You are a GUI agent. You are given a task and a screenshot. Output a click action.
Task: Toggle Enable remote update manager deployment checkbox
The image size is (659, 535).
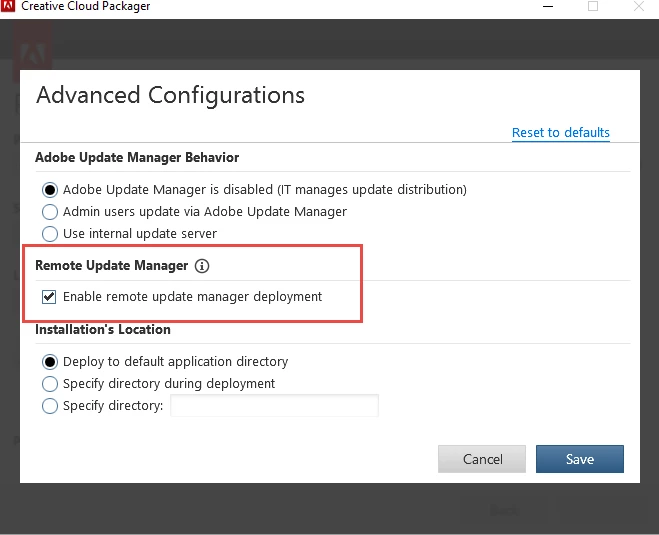pyautogui.click(x=49, y=297)
